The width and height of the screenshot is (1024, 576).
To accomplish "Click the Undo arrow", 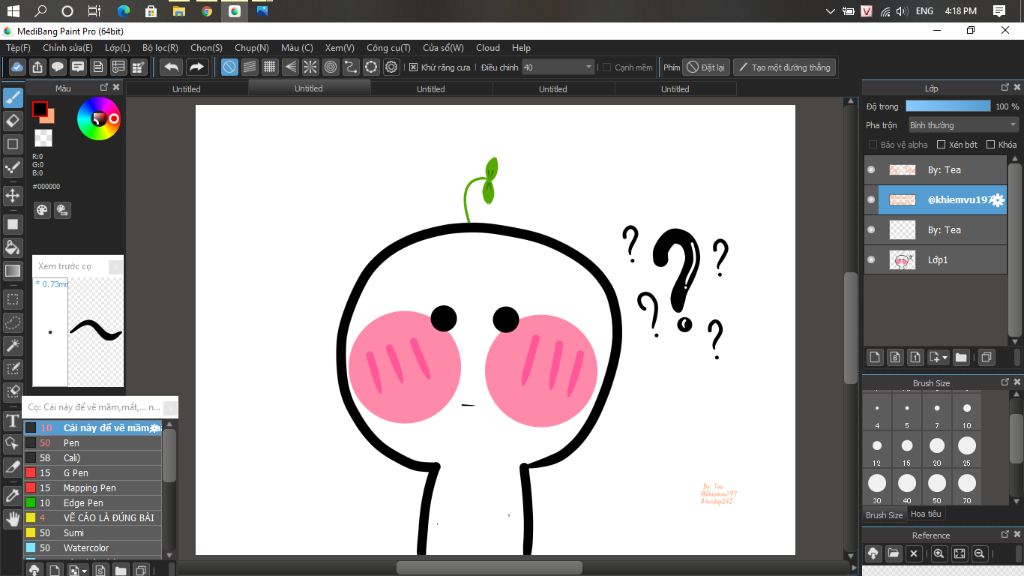I will tap(171, 67).
